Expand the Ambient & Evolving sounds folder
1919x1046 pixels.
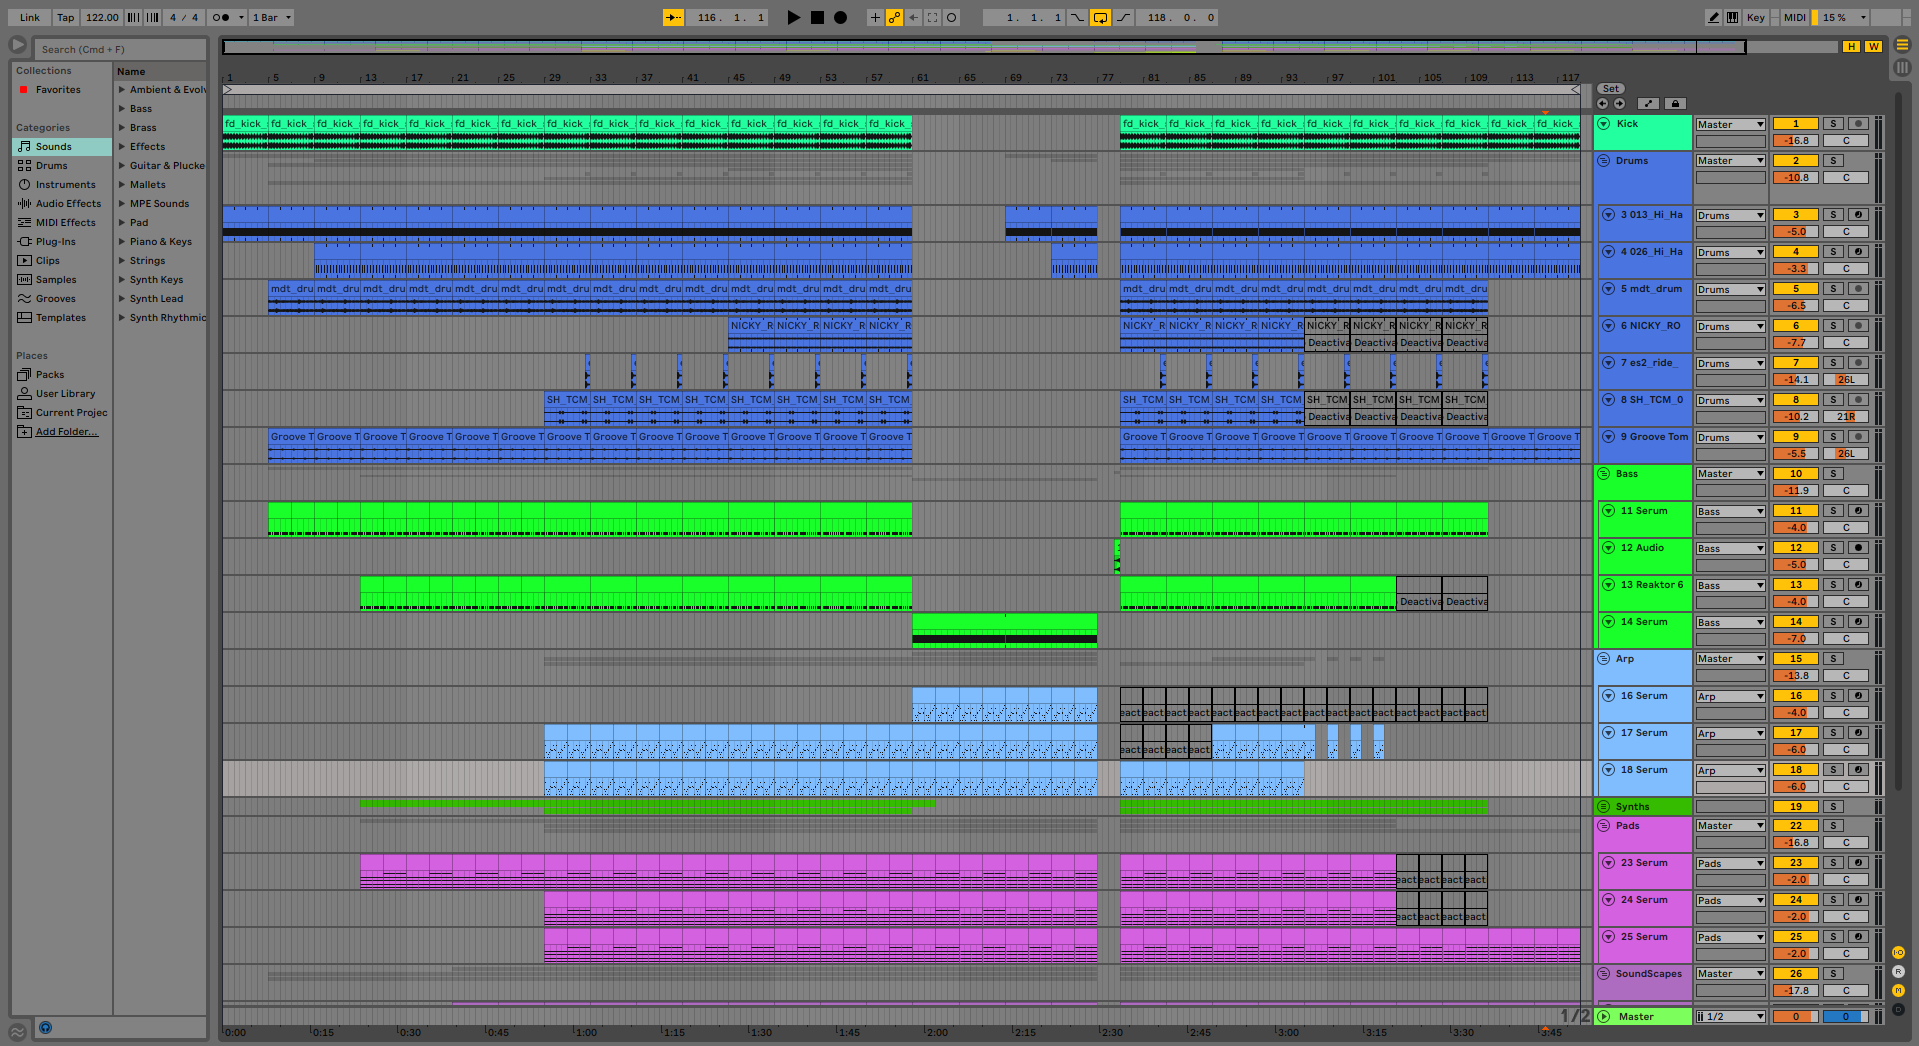pos(122,90)
